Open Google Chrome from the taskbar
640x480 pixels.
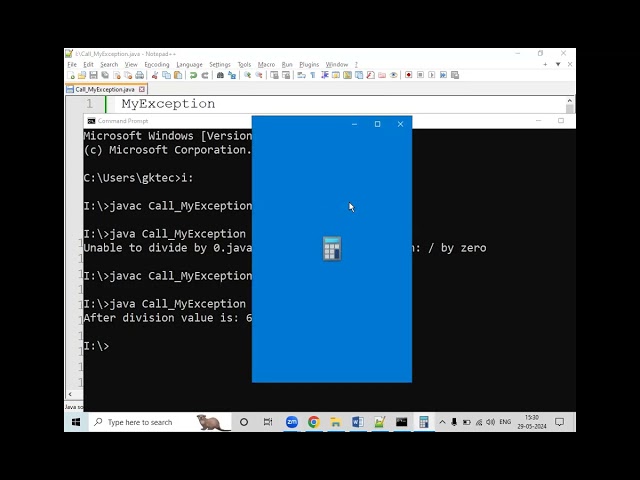[x=314, y=422]
